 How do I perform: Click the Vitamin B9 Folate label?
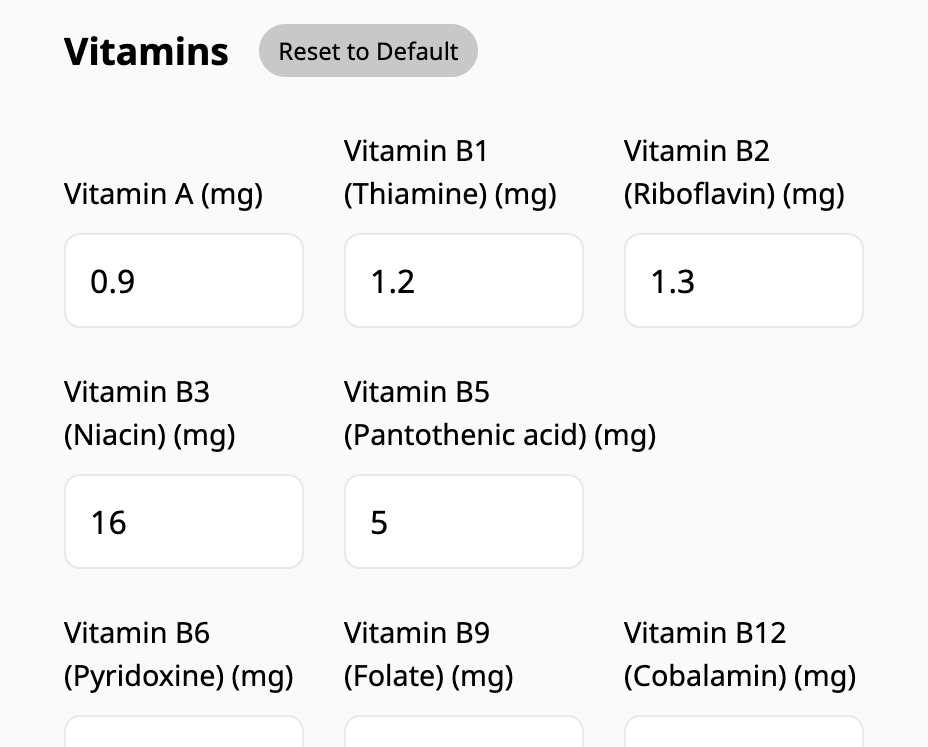(x=428, y=654)
